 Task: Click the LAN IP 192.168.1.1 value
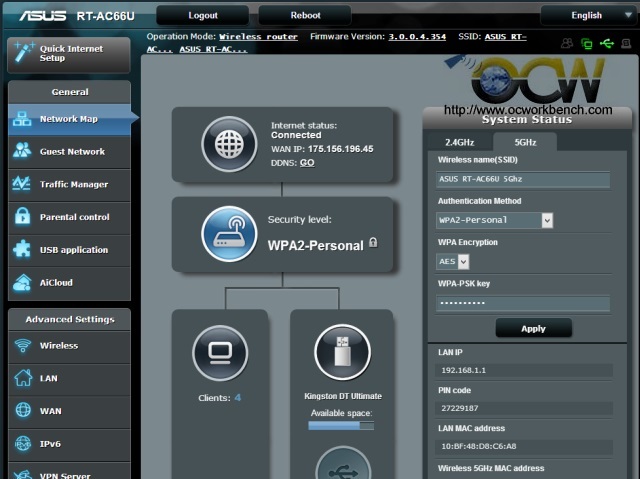point(463,370)
